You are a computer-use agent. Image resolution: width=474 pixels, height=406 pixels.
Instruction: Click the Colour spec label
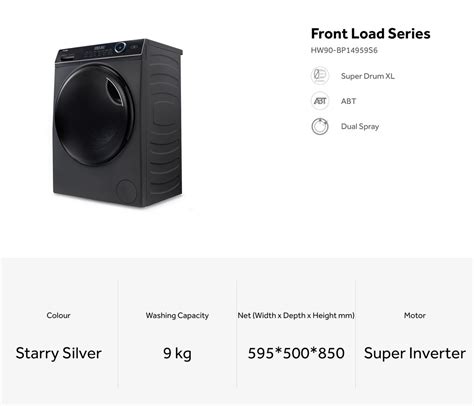tap(59, 315)
